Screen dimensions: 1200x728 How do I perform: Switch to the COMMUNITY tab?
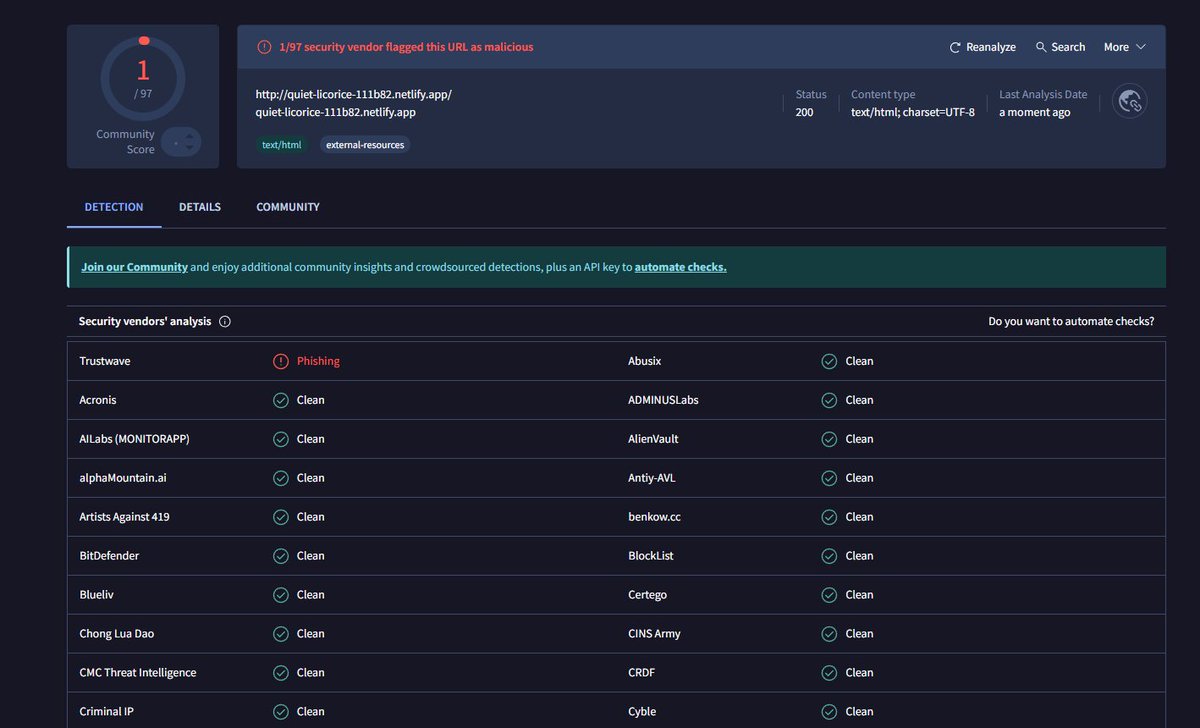pyautogui.click(x=288, y=207)
